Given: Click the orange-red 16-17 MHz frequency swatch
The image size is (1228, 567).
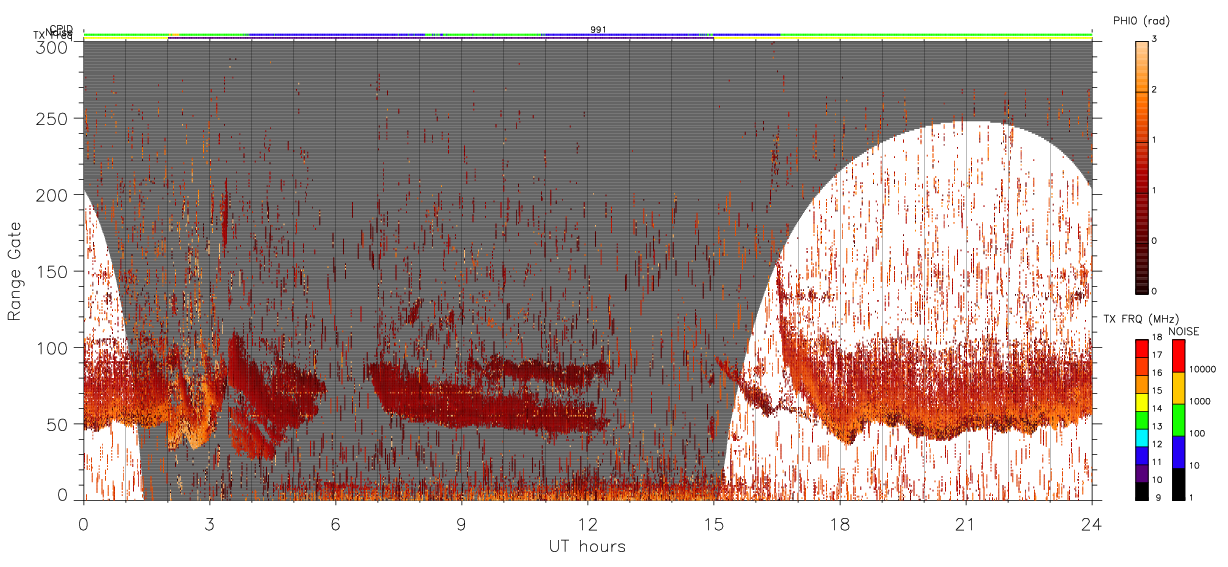Looking at the screenshot, I should click(1142, 366).
